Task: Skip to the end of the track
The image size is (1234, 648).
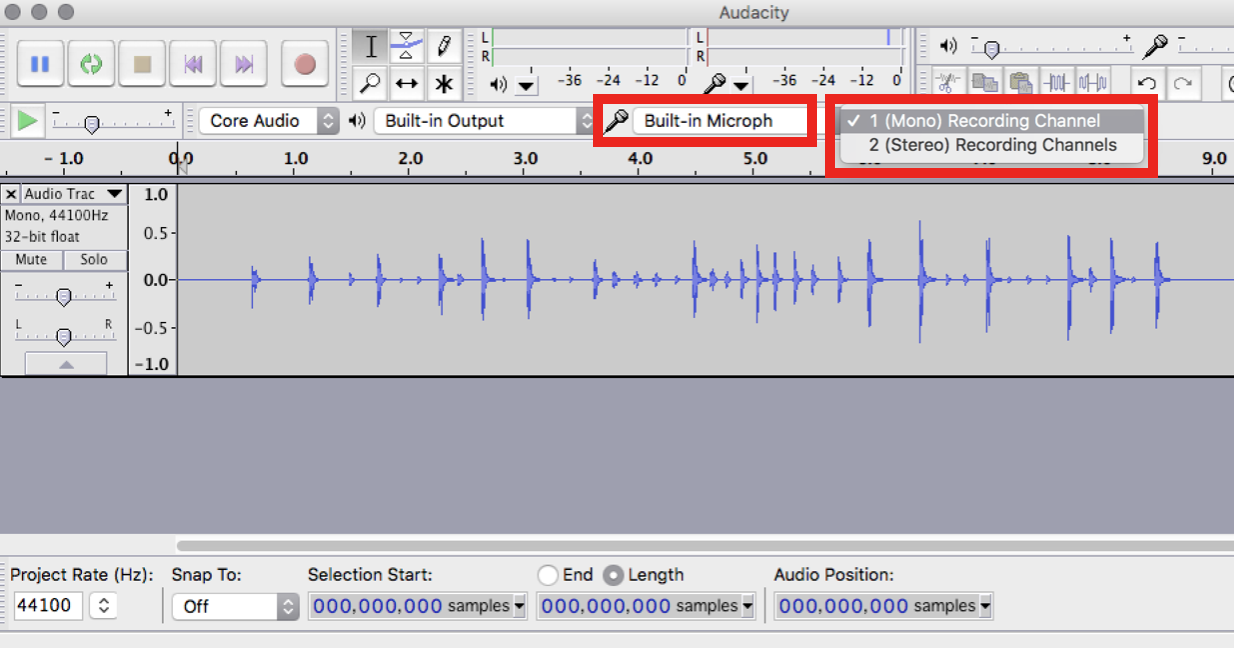Action: coord(244,65)
